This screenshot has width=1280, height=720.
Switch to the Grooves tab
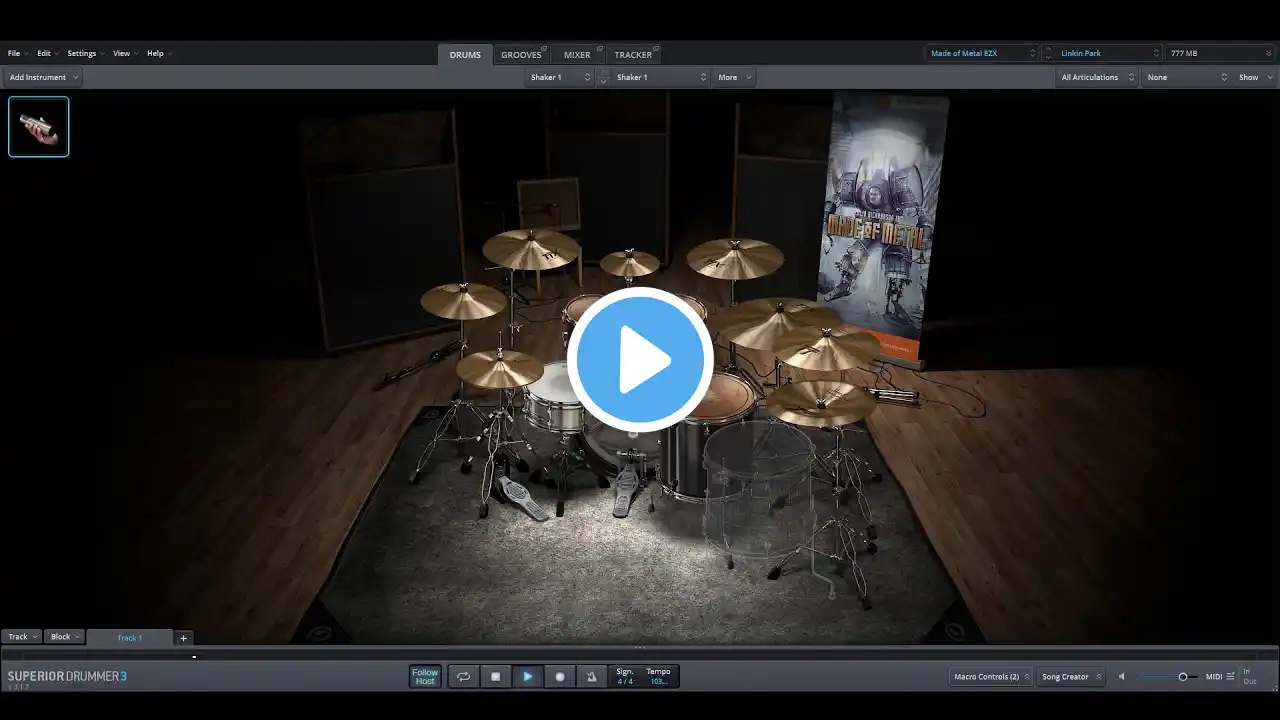(x=523, y=55)
